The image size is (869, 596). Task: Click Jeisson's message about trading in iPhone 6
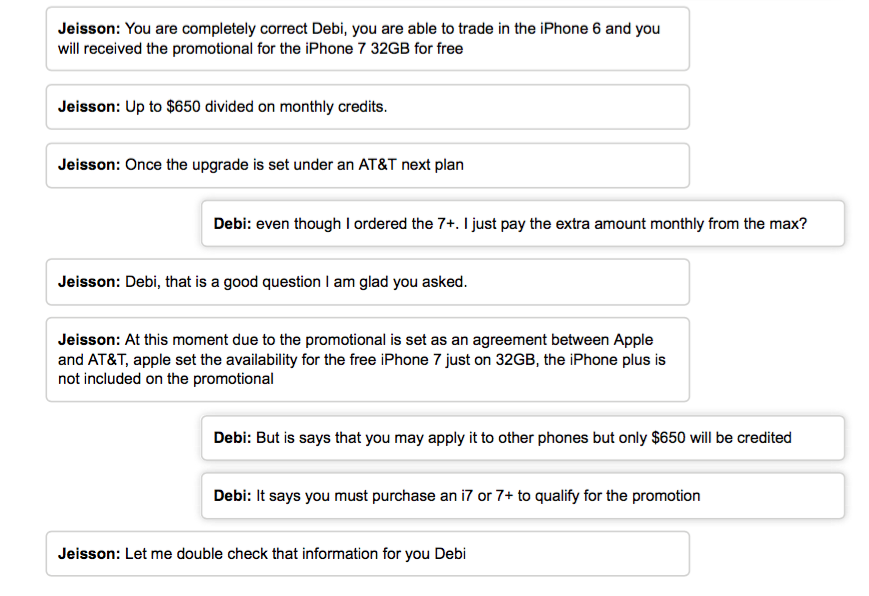pyautogui.click(x=367, y=39)
